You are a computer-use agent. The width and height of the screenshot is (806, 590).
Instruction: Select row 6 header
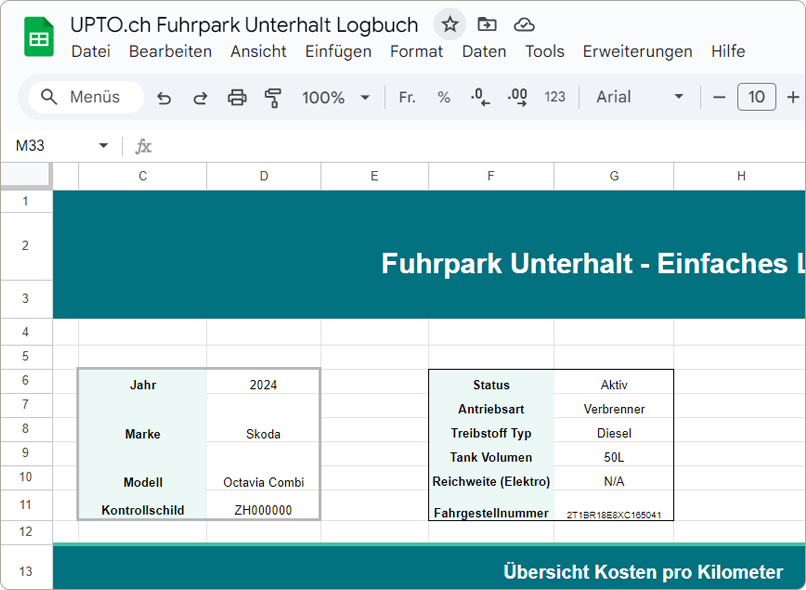(x=26, y=381)
